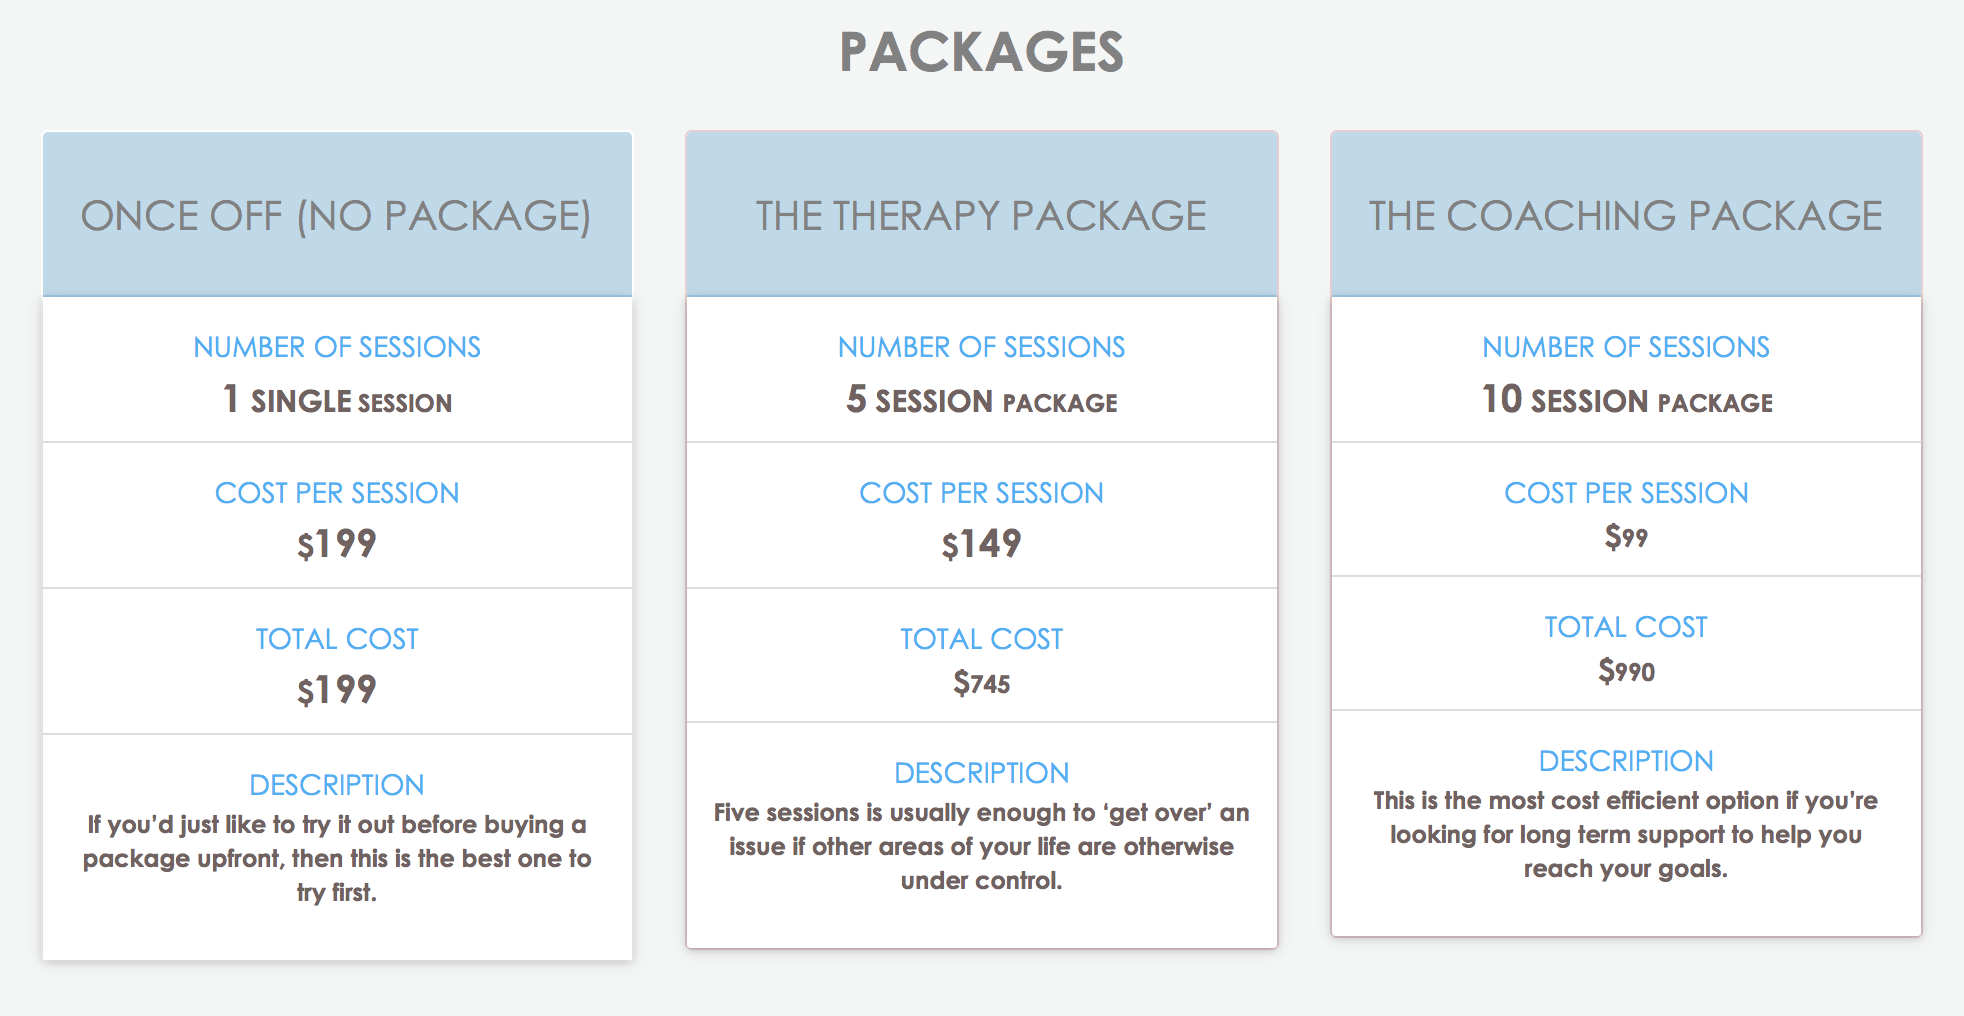This screenshot has width=1964, height=1016.
Task: Click the Coaching Package description paragraph
Action: [x=1626, y=834]
